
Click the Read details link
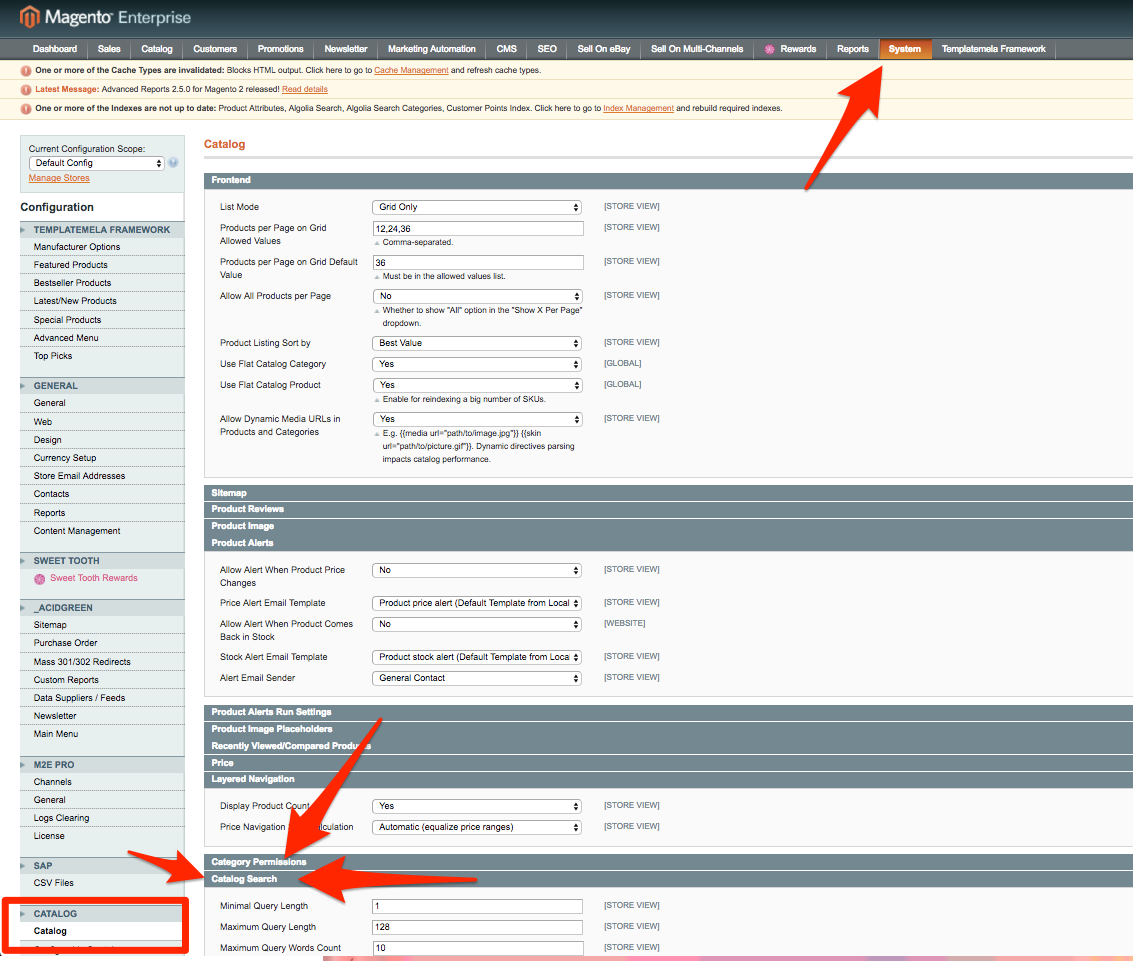pyautogui.click(x=305, y=90)
